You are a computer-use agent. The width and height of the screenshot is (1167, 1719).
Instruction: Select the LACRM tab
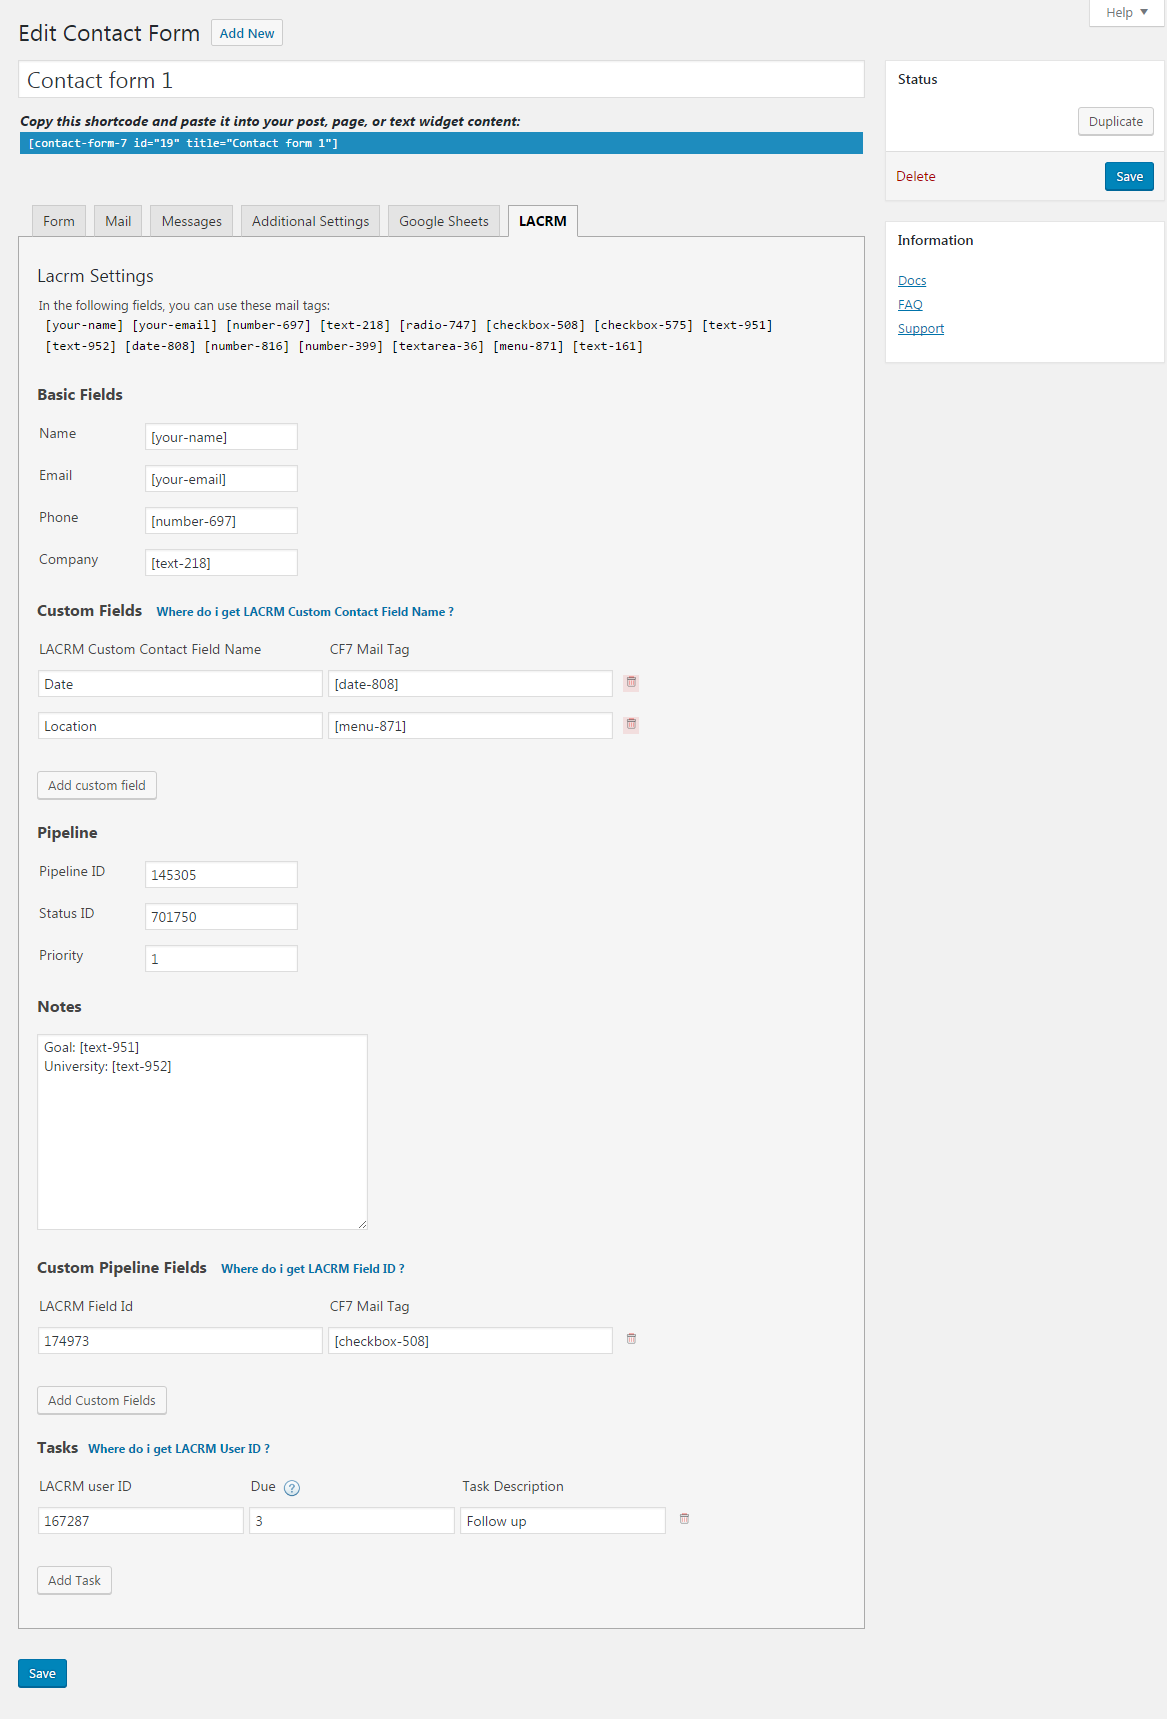click(x=543, y=221)
